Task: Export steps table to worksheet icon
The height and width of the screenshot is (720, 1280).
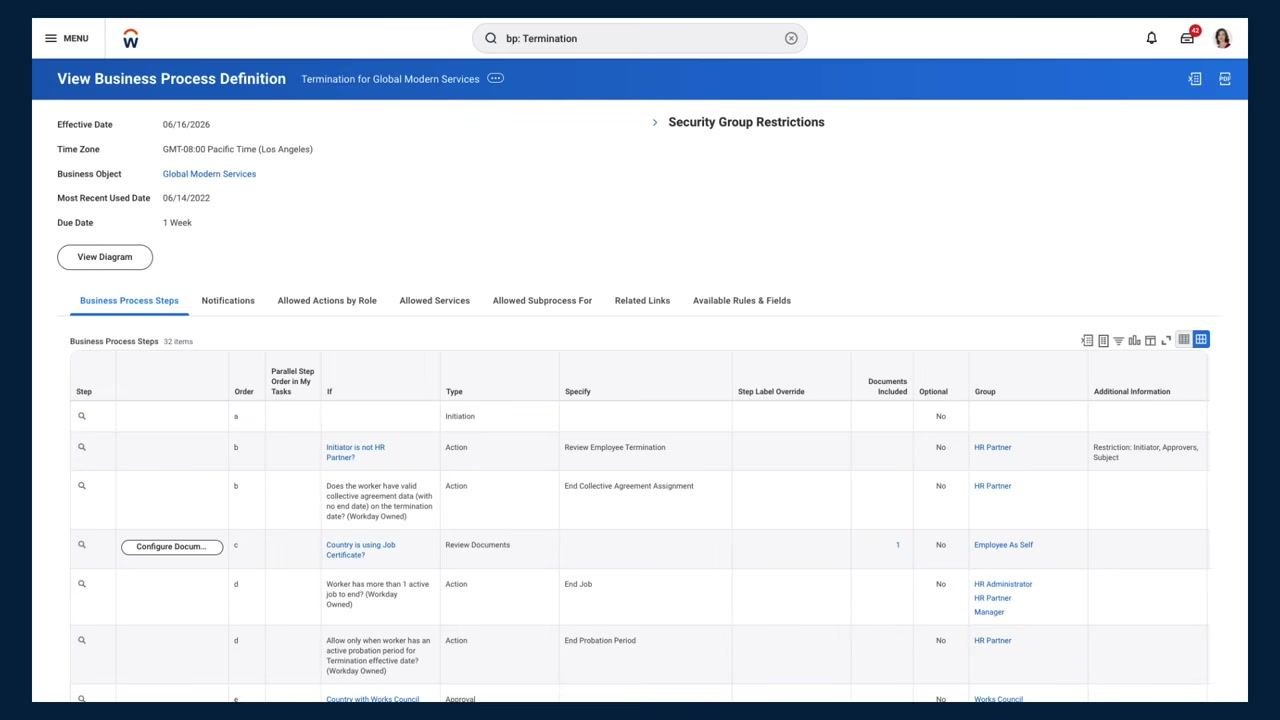Action: [x=1103, y=341]
